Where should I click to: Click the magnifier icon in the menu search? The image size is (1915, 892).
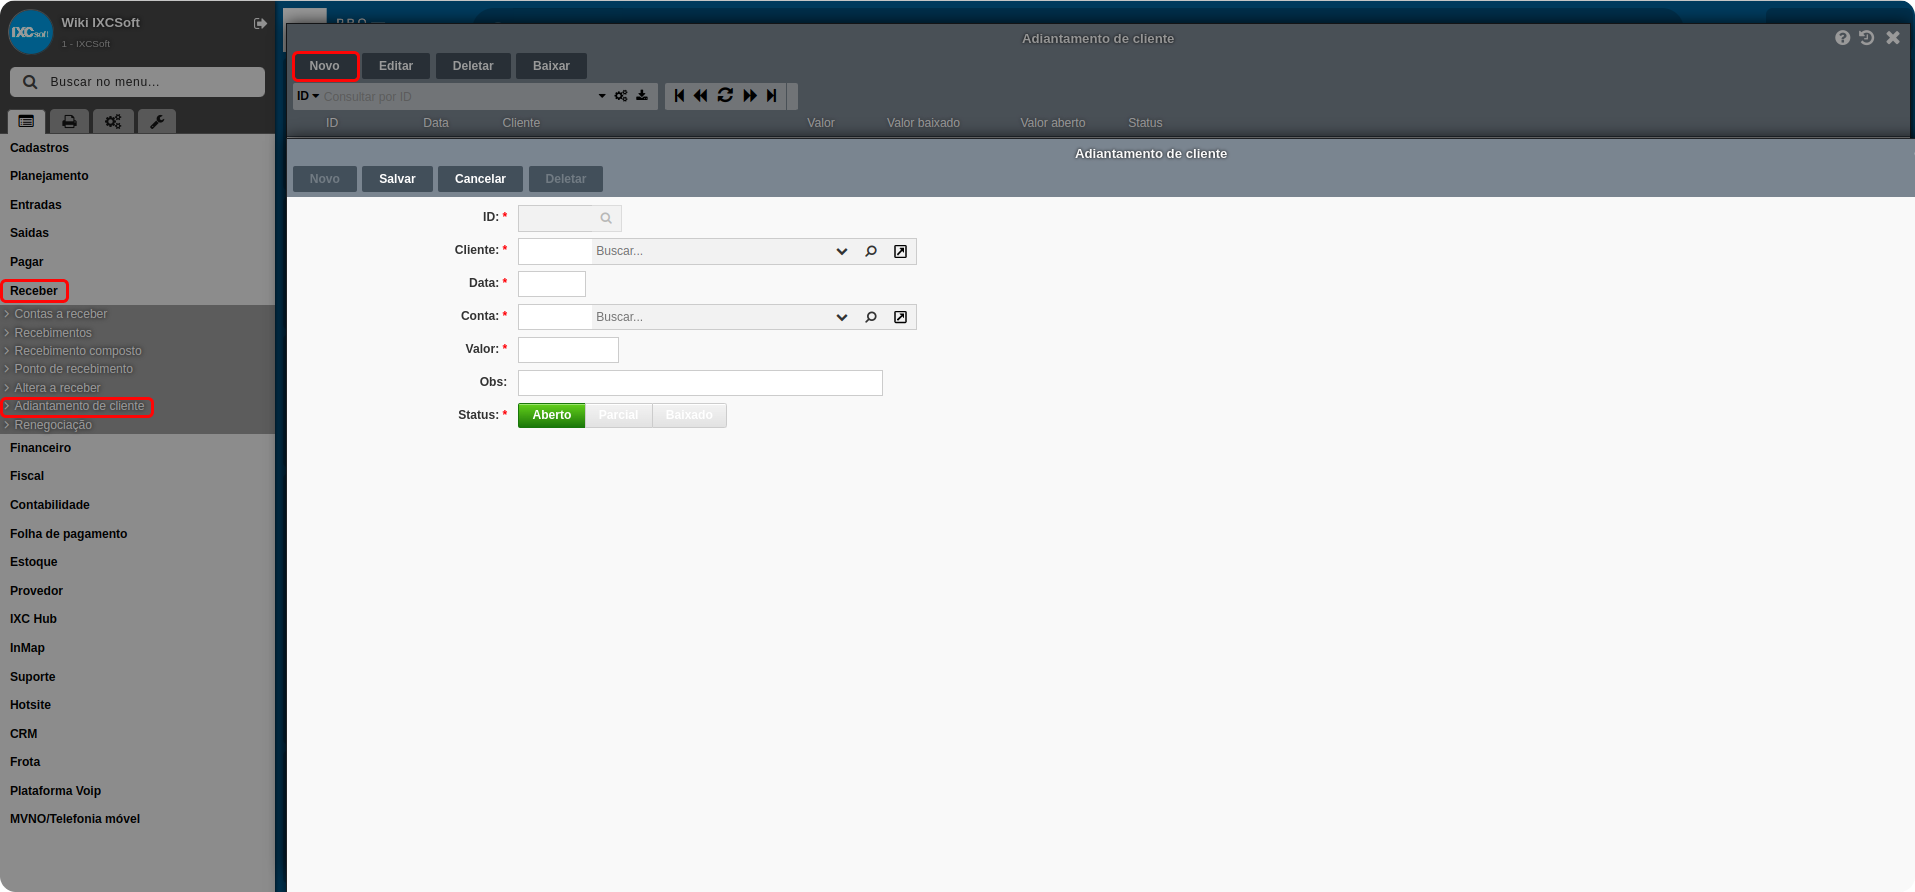pyautogui.click(x=30, y=82)
